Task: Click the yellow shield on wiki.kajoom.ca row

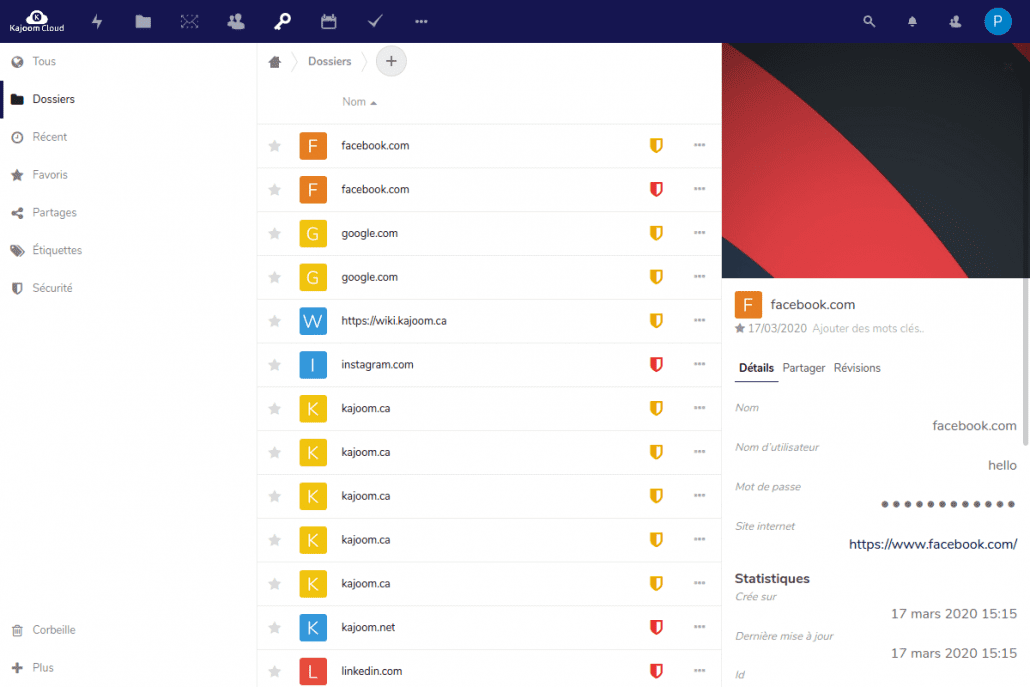Action: point(656,321)
